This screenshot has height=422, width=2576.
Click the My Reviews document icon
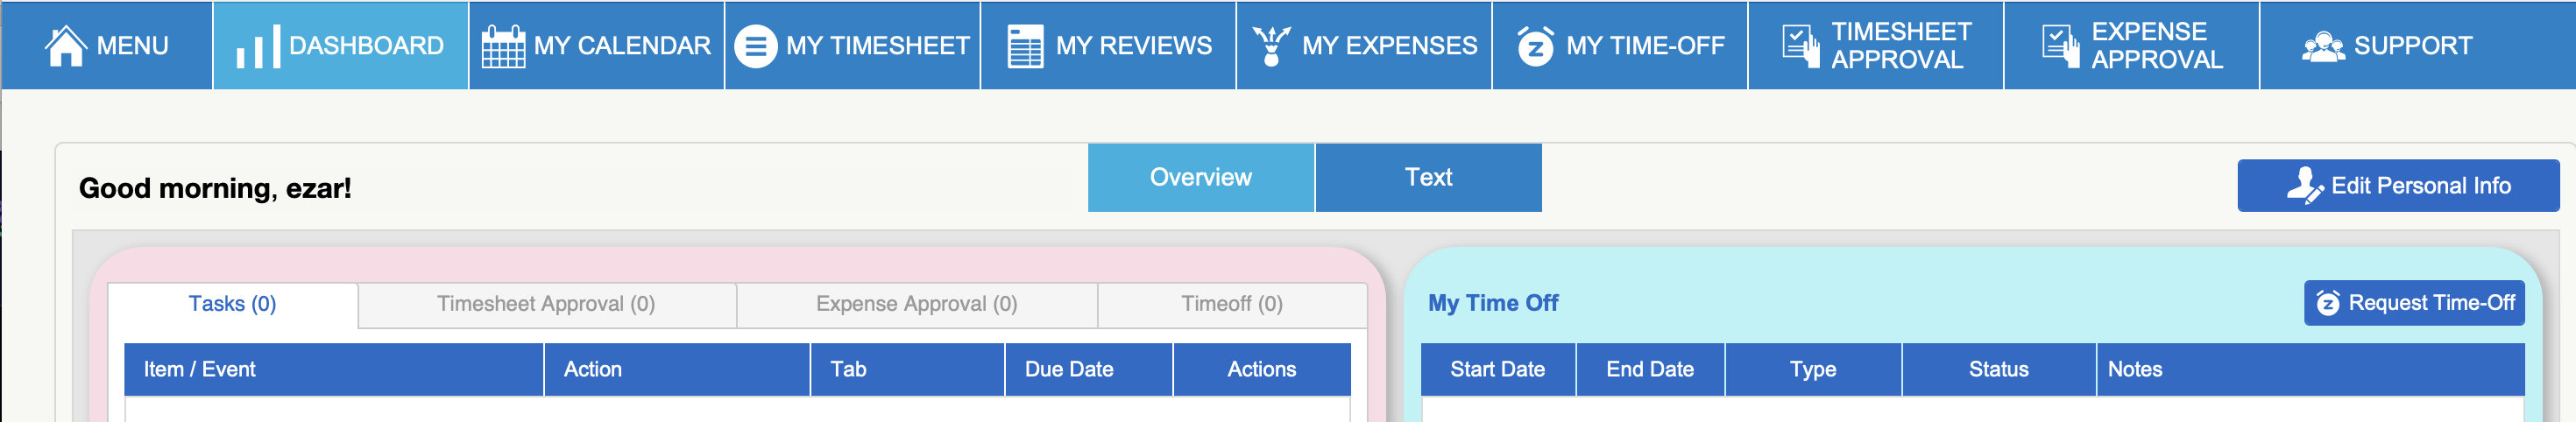point(1025,47)
